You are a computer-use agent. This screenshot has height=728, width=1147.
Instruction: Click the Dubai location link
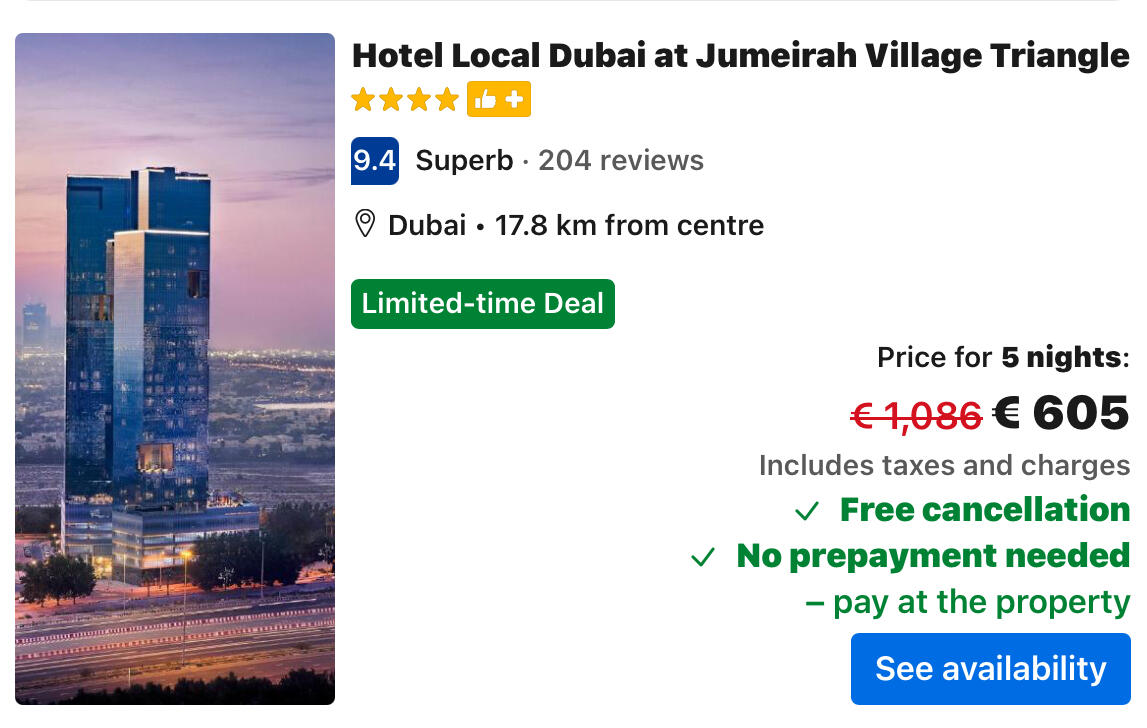[427, 225]
